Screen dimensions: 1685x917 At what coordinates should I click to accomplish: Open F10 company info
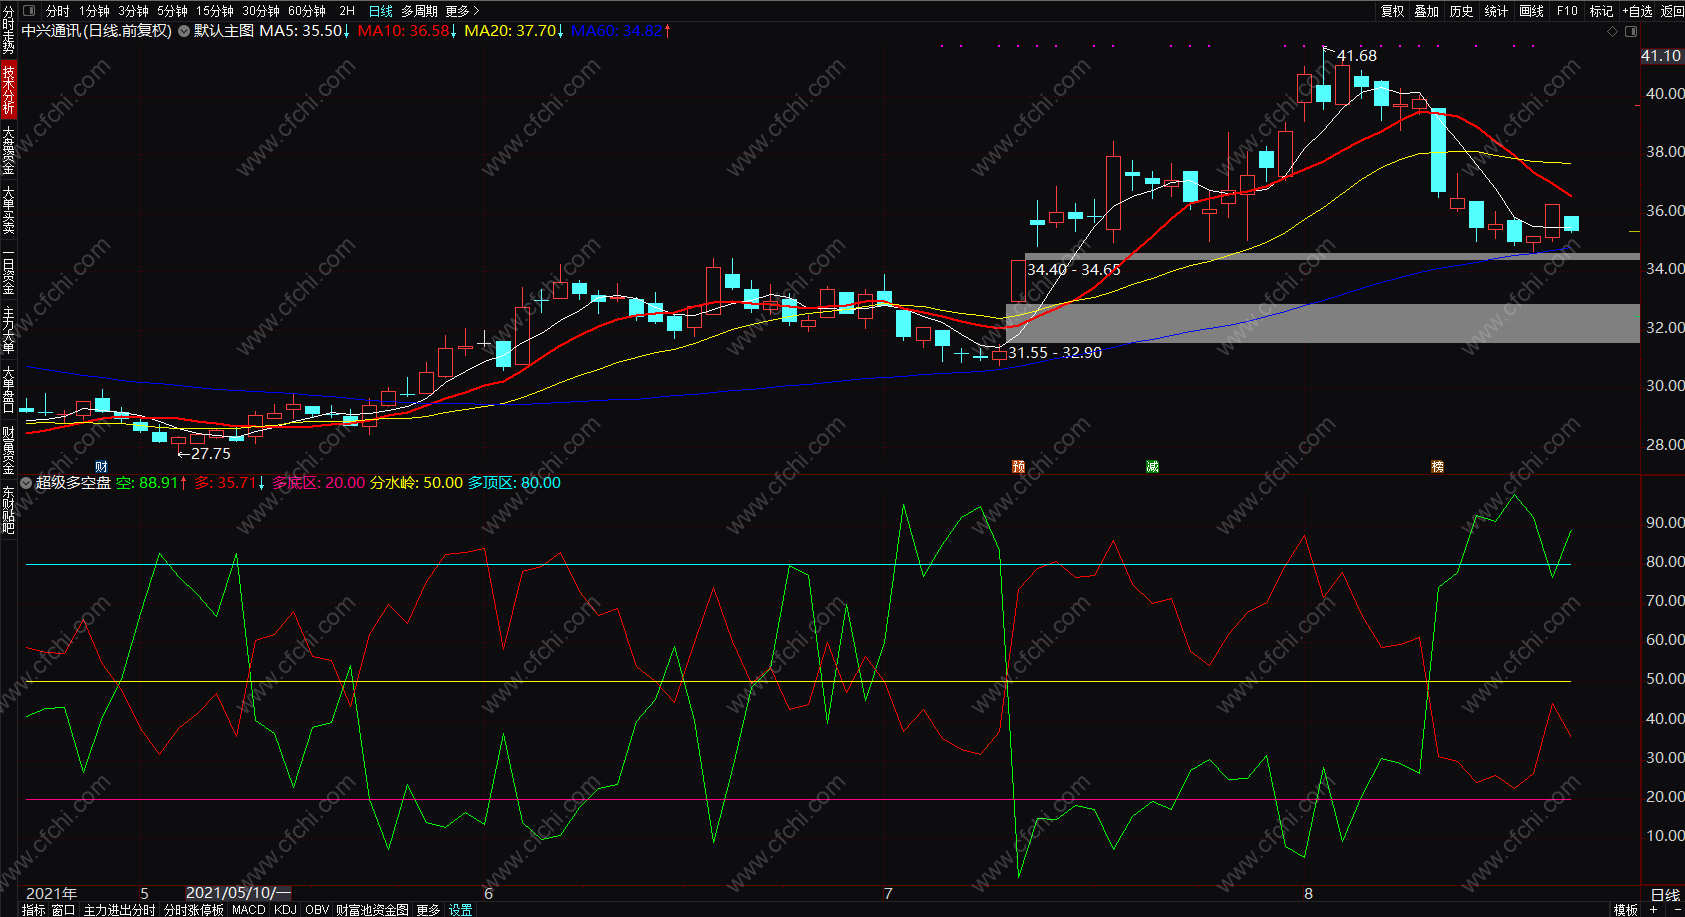pyautogui.click(x=1567, y=11)
